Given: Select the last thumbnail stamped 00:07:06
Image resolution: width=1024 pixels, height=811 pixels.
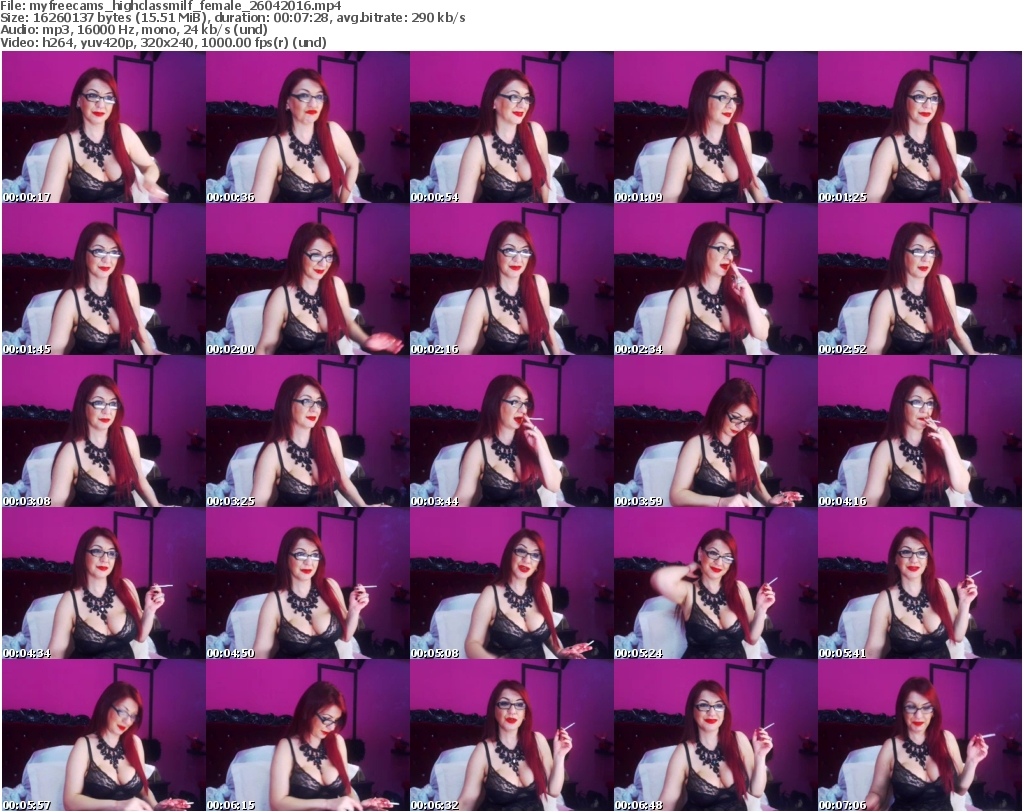Looking at the screenshot, I should pyautogui.click(x=920, y=735).
